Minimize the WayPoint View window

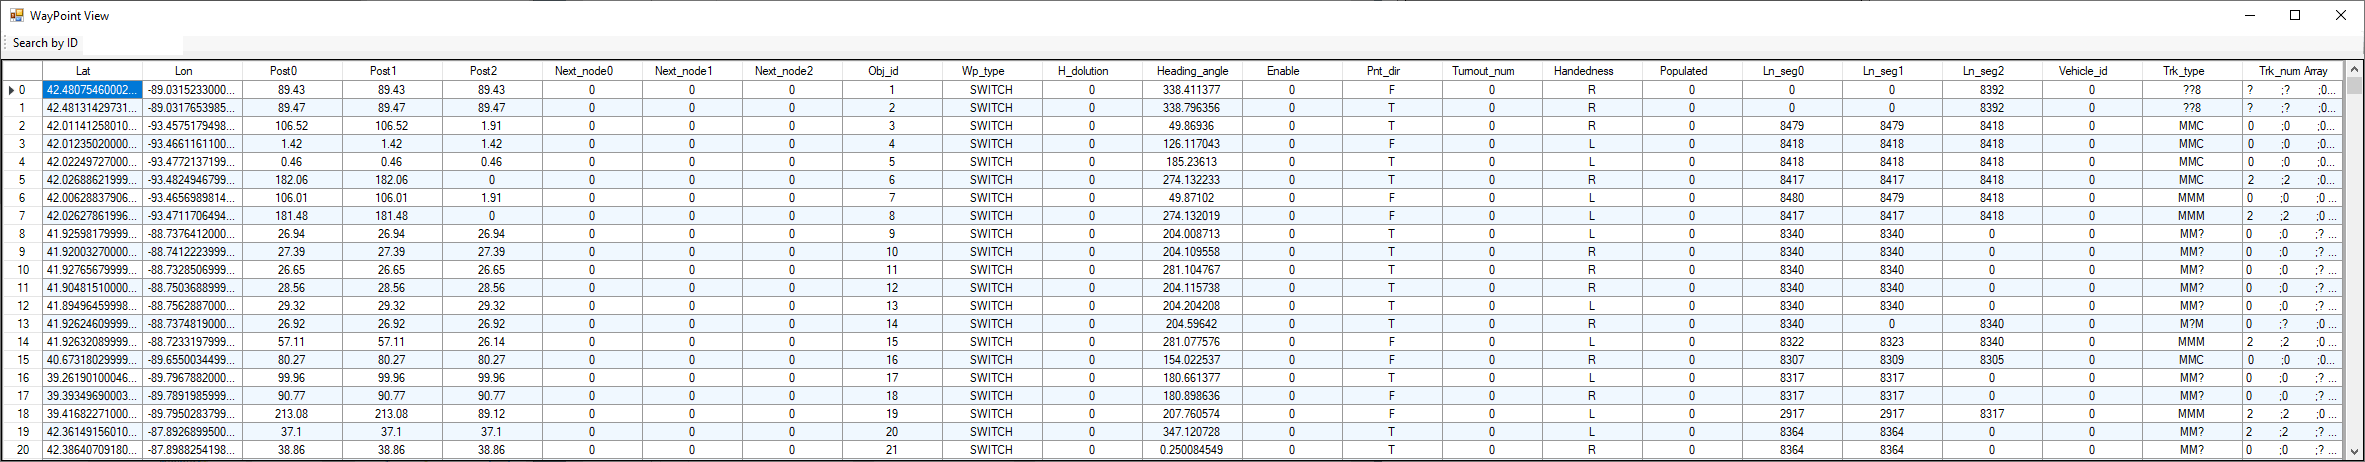point(2250,15)
